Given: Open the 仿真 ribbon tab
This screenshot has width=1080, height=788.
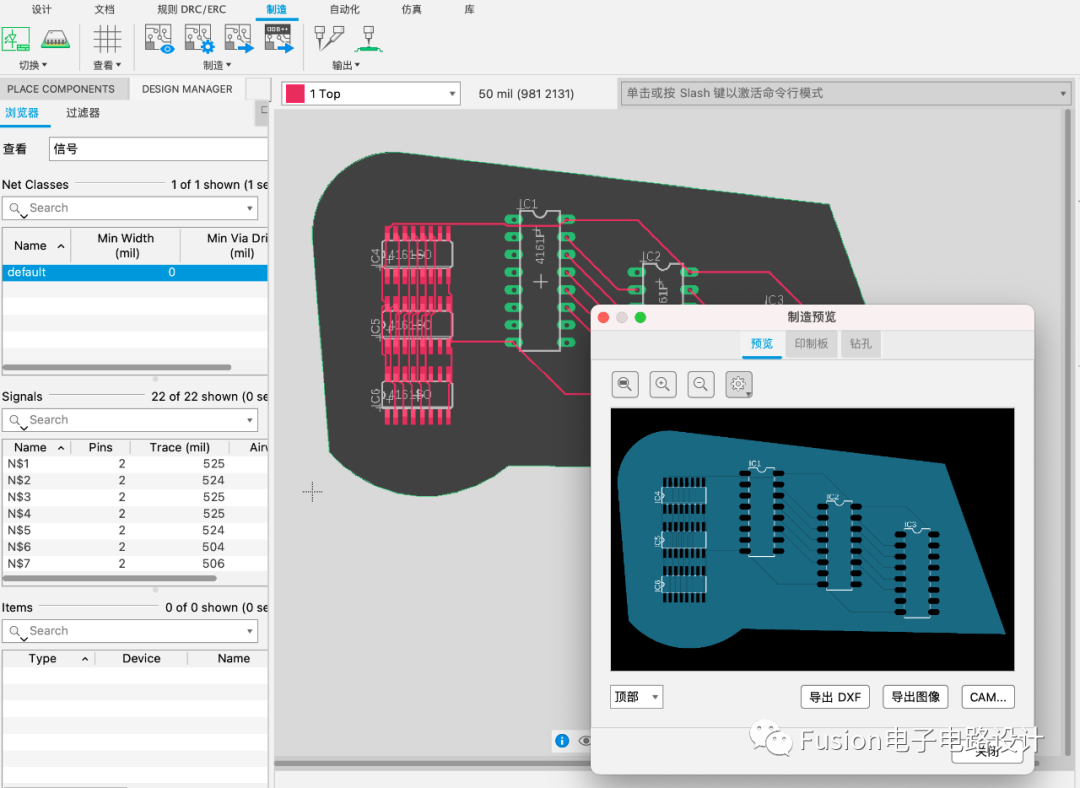Looking at the screenshot, I should pos(411,10).
